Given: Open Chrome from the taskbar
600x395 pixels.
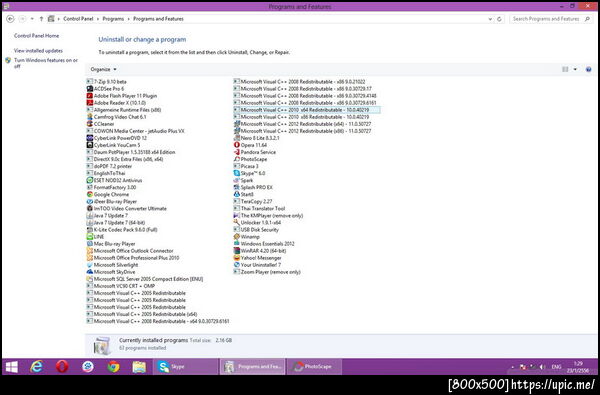Looking at the screenshot, I should [113, 367].
